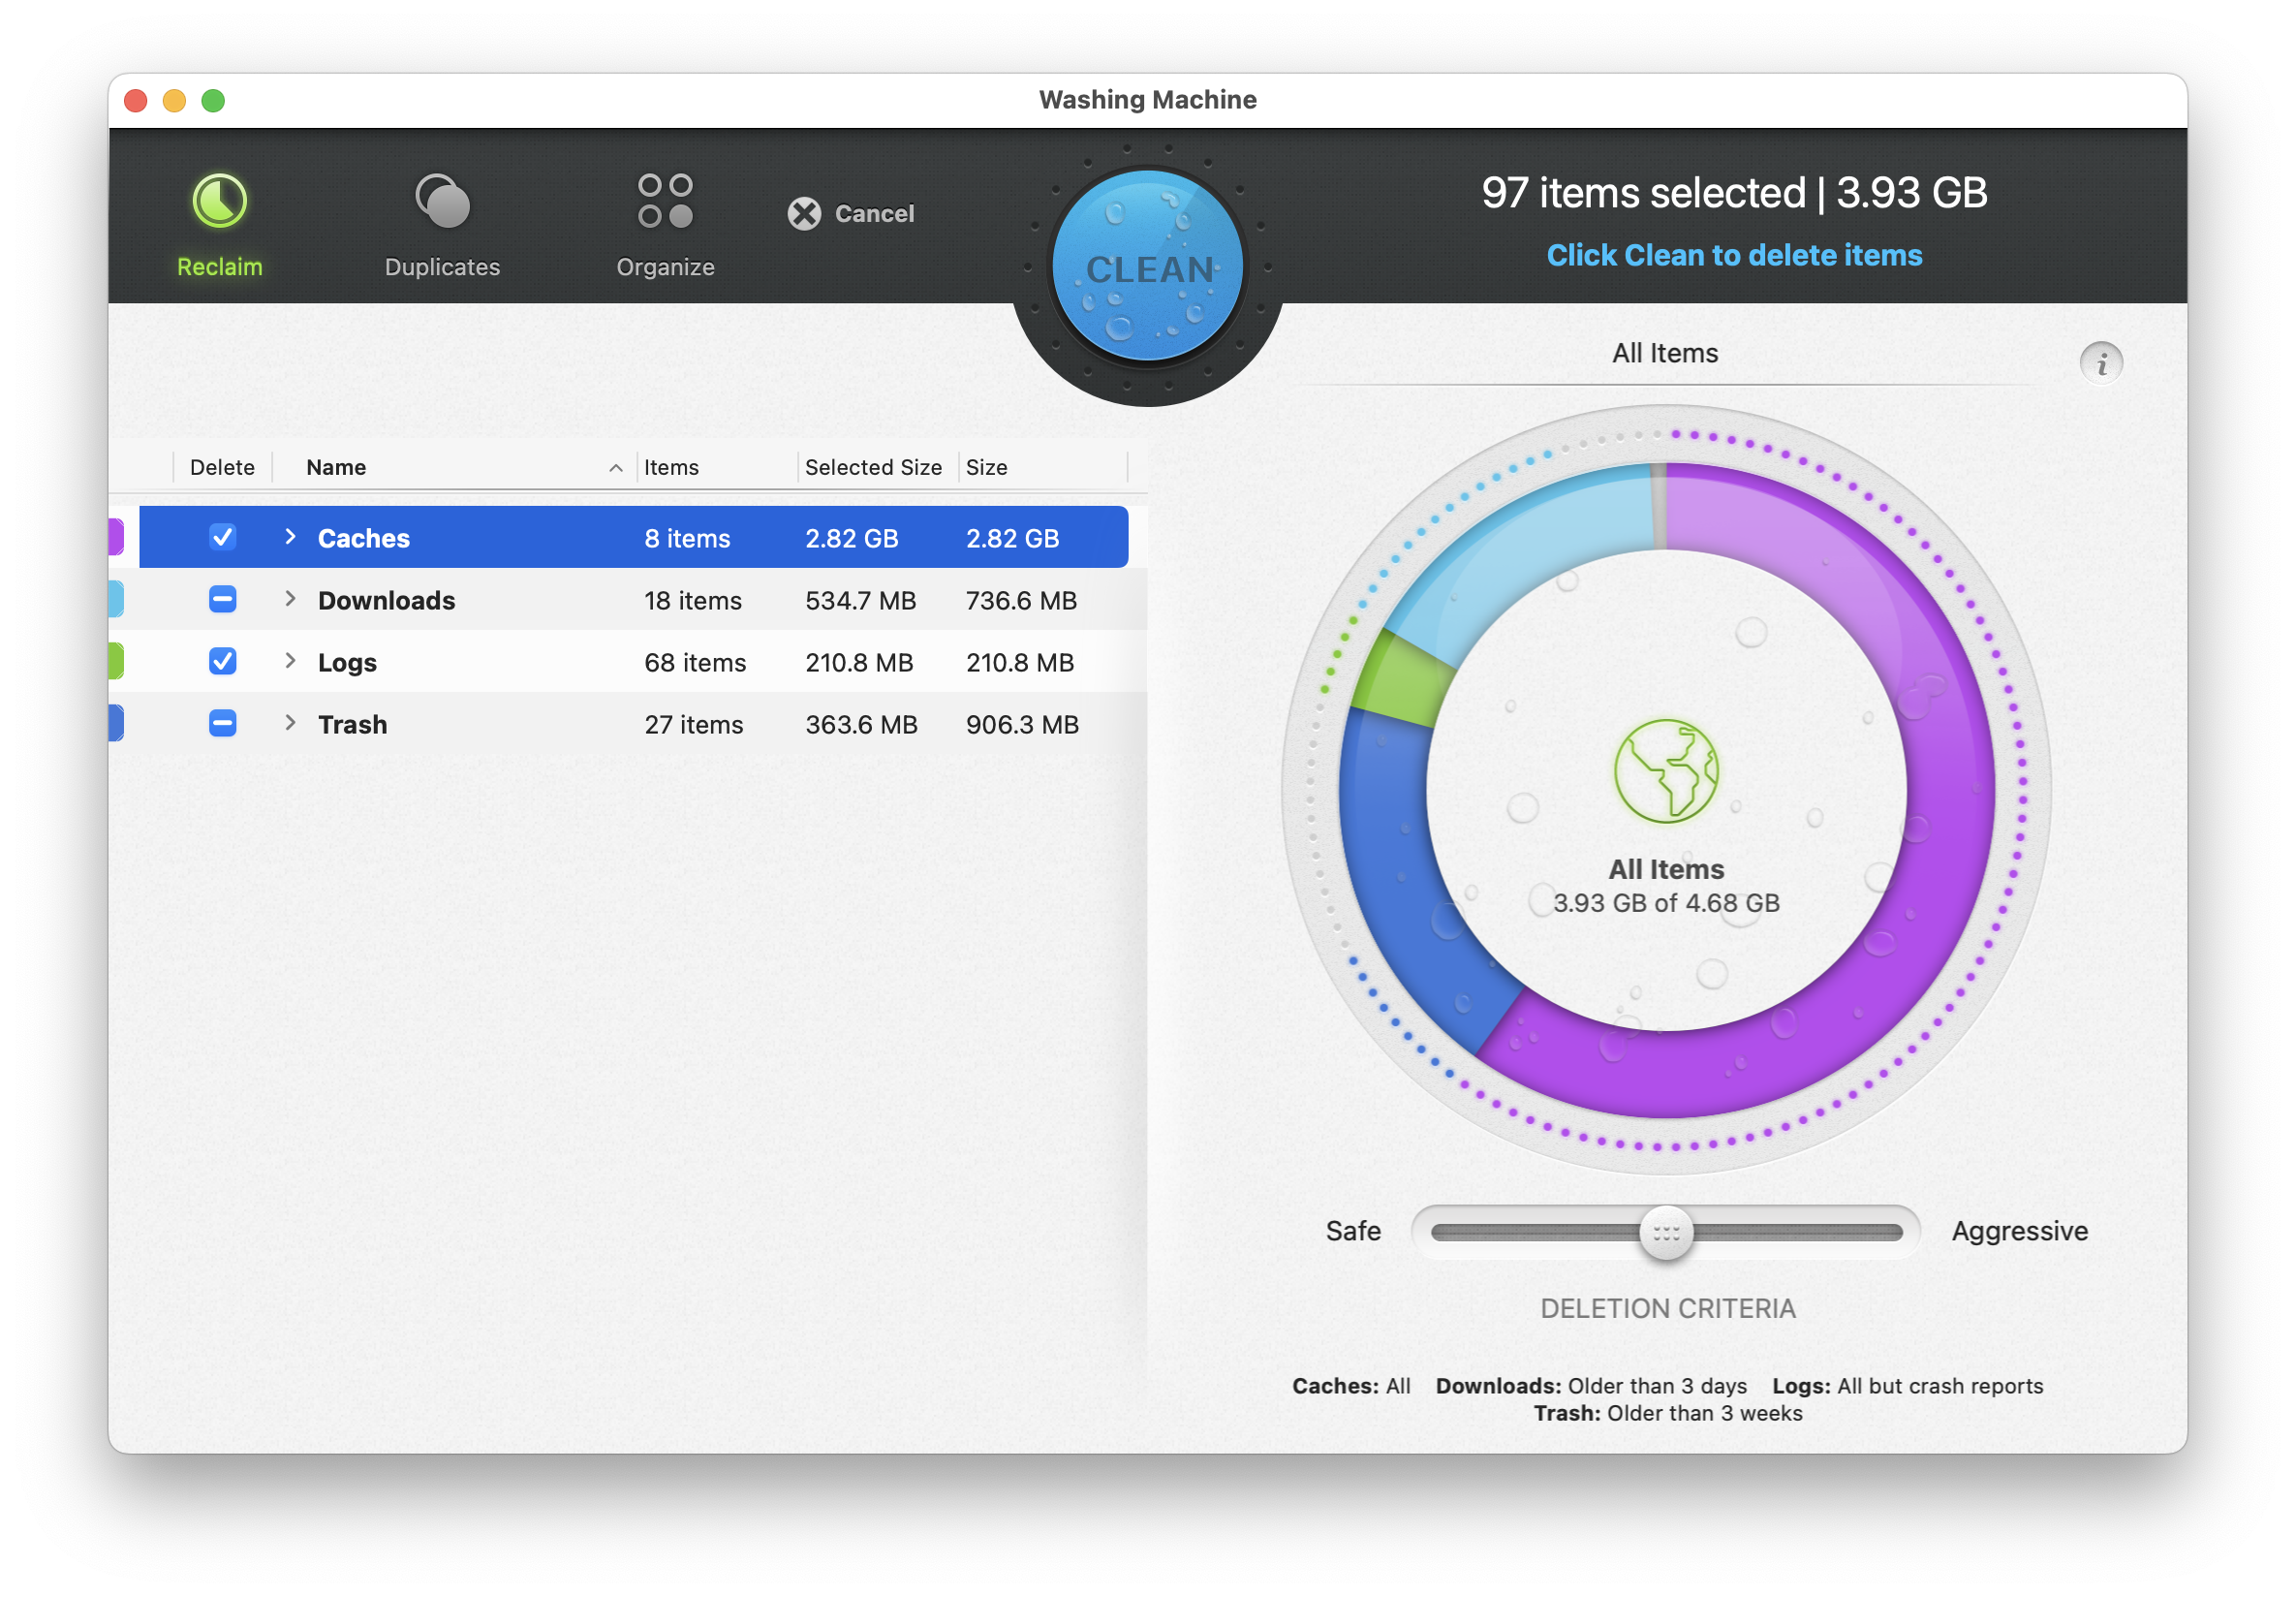Screen dimensions: 2296x1597
Task: Click the 'DELETION CRITERIA' label
Action: [x=1667, y=1308]
